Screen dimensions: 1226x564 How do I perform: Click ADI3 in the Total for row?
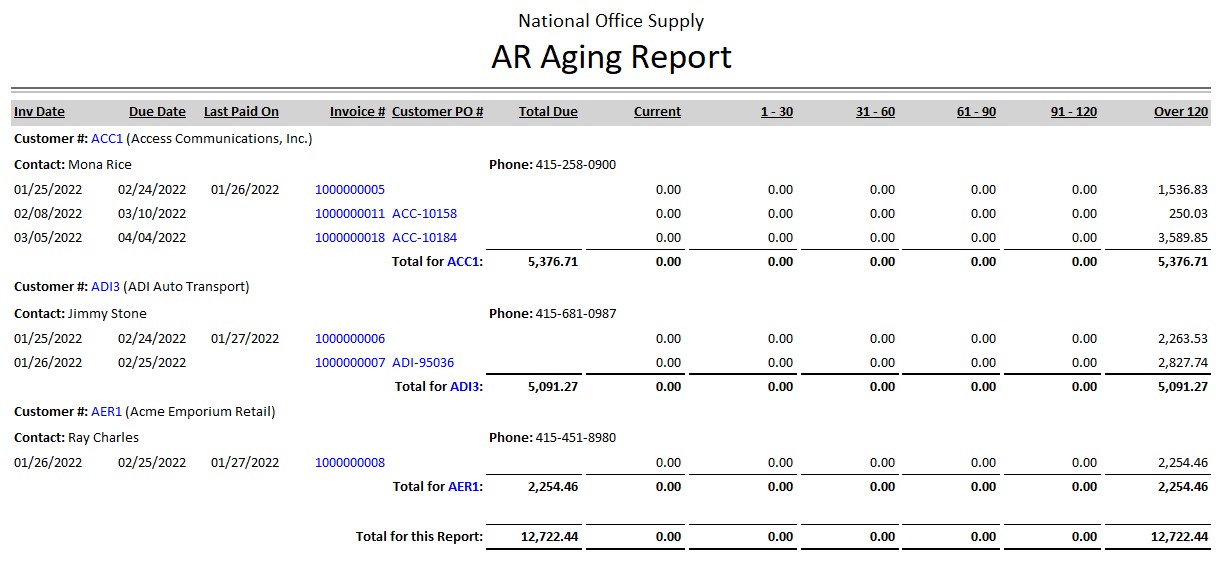point(464,387)
